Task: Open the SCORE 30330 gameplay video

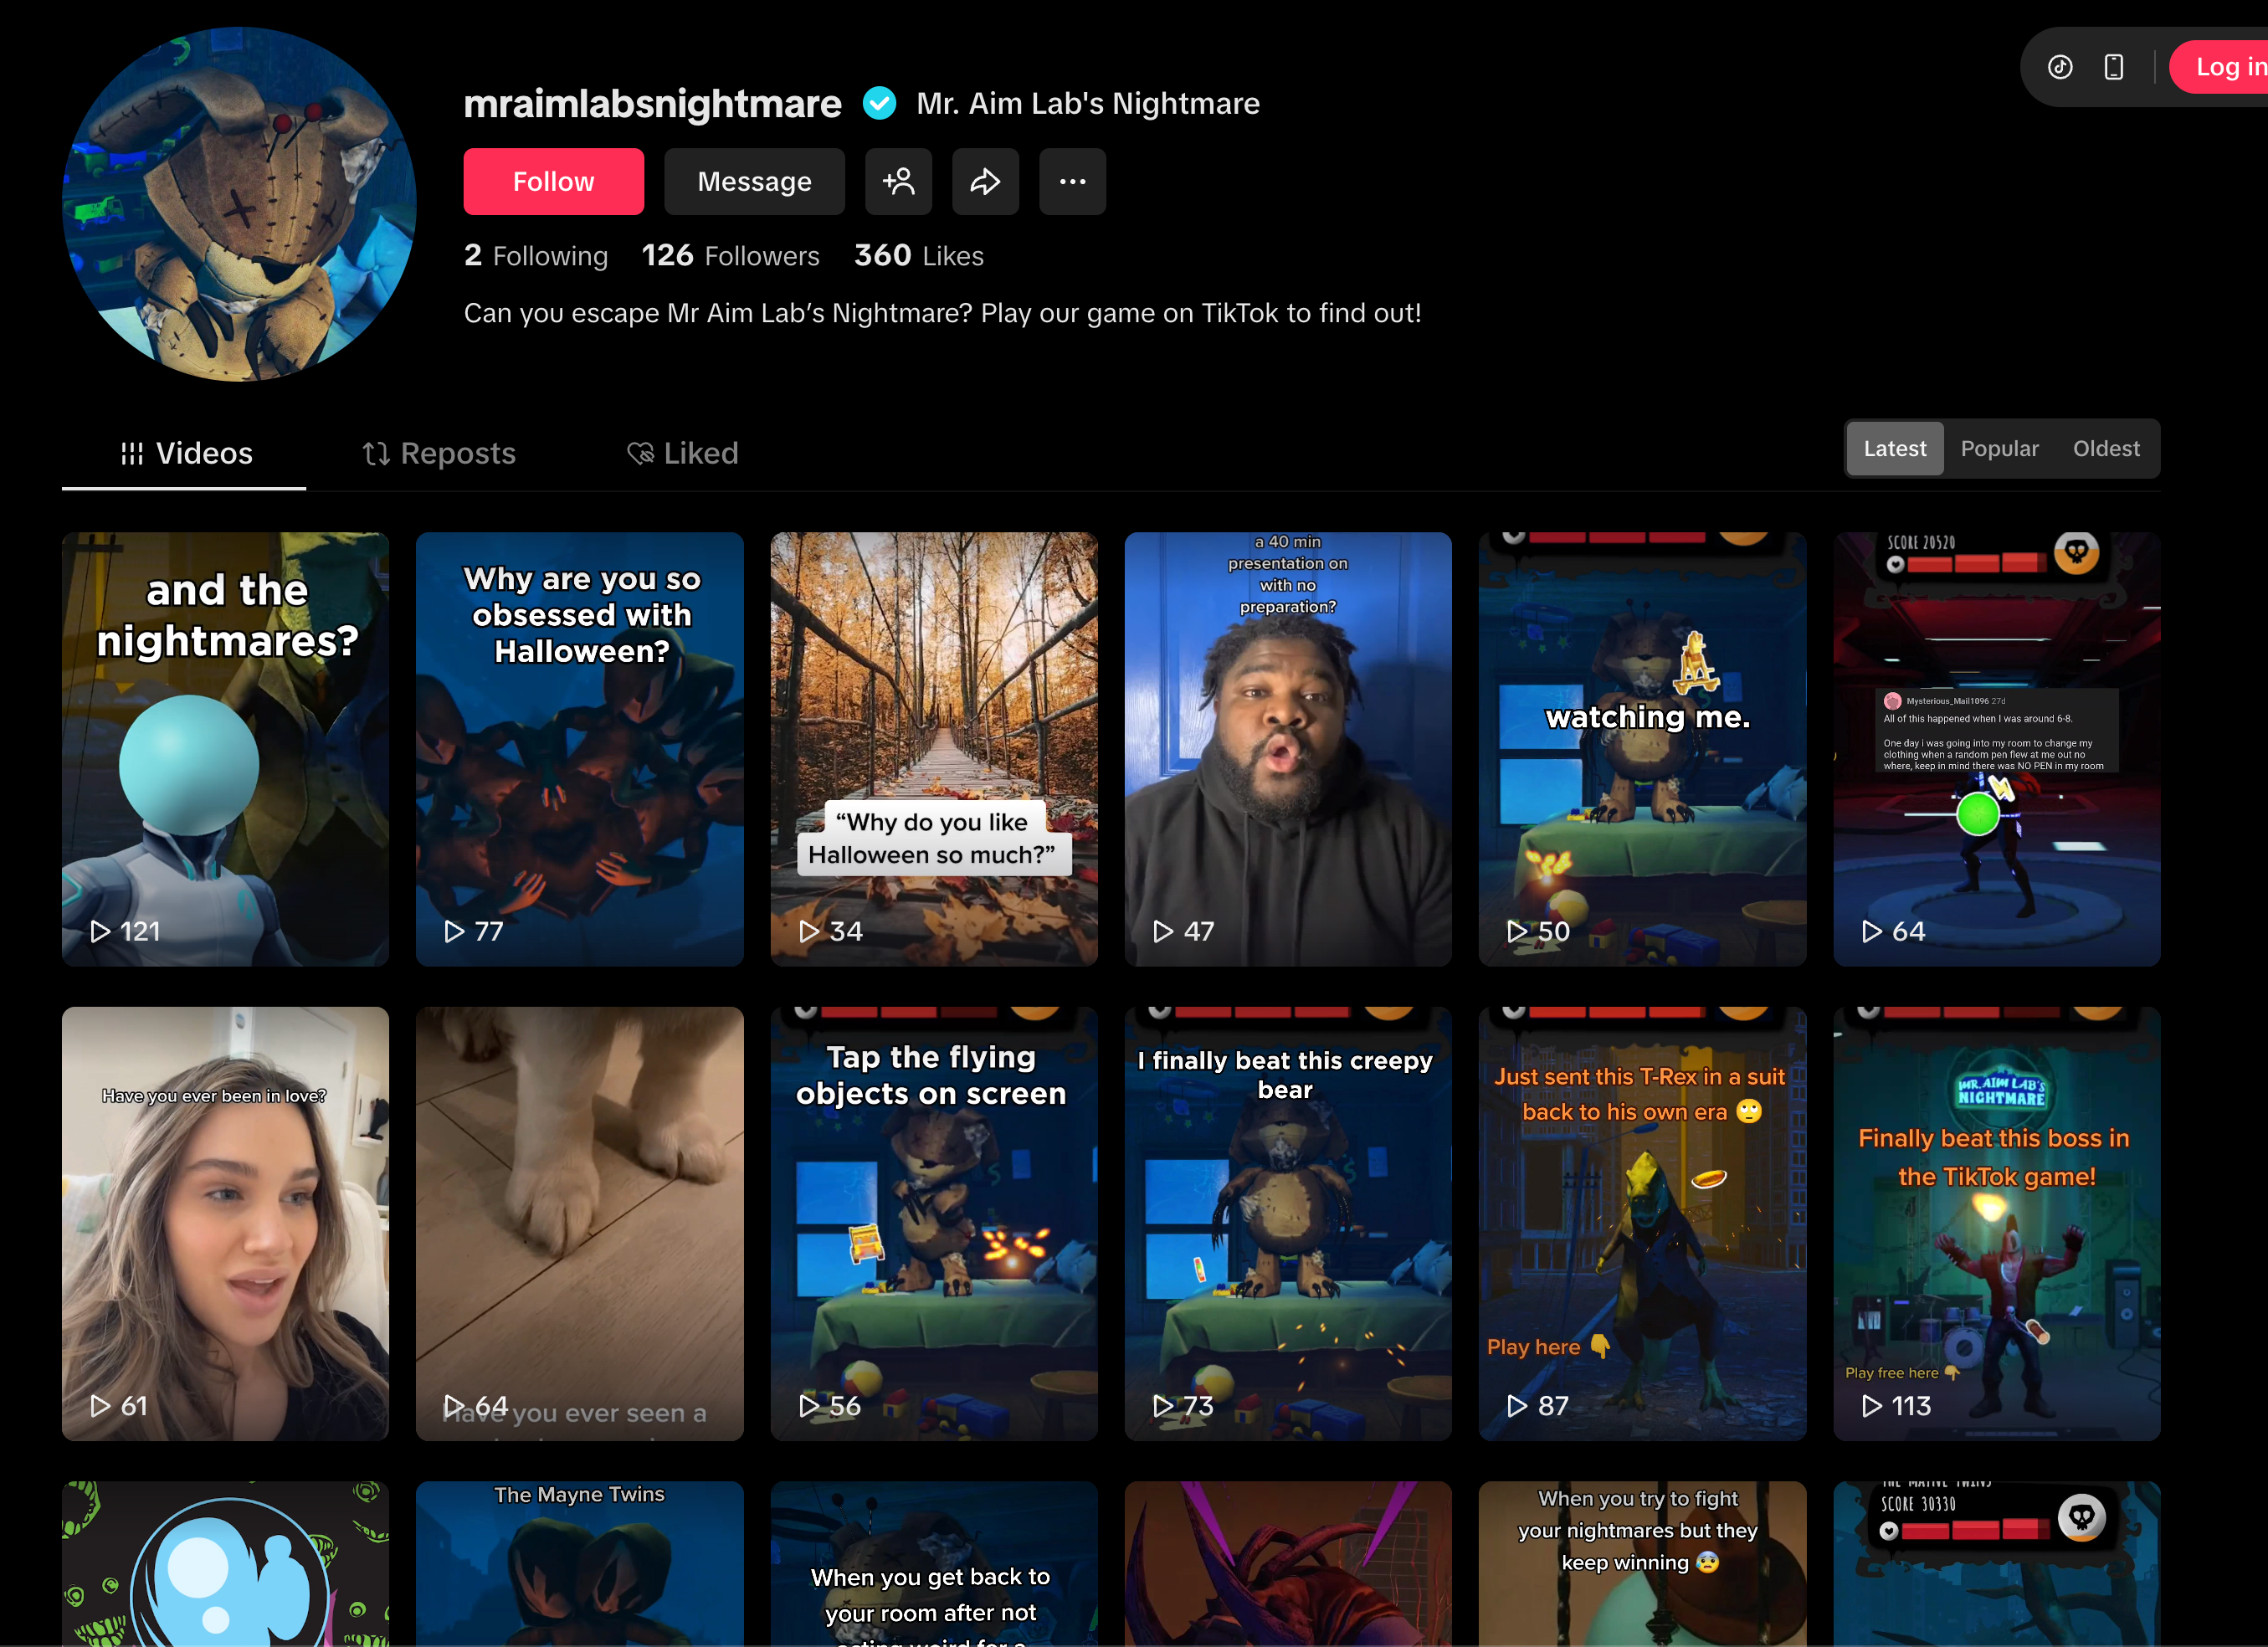Action: (x=1997, y=1564)
